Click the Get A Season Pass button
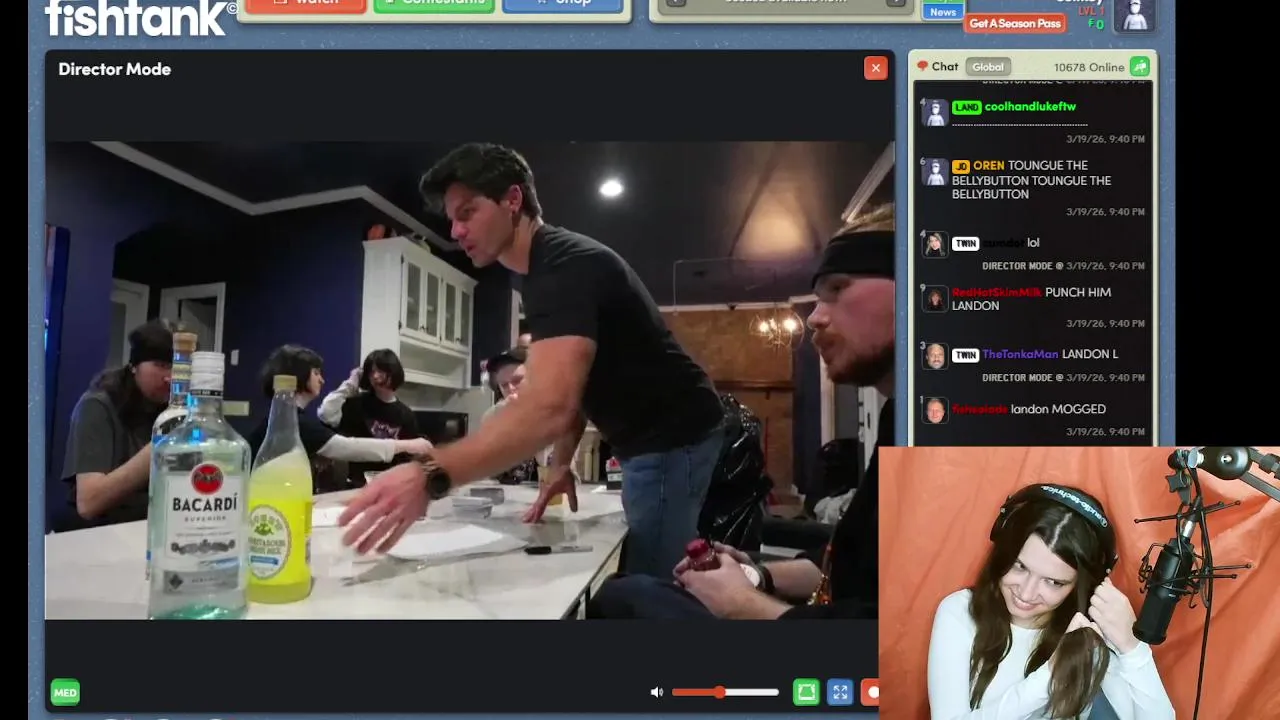 [1015, 23]
